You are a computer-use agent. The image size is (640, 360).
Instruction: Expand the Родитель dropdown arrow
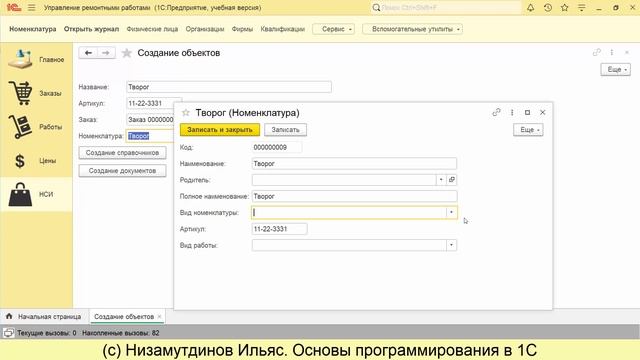click(441, 180)
